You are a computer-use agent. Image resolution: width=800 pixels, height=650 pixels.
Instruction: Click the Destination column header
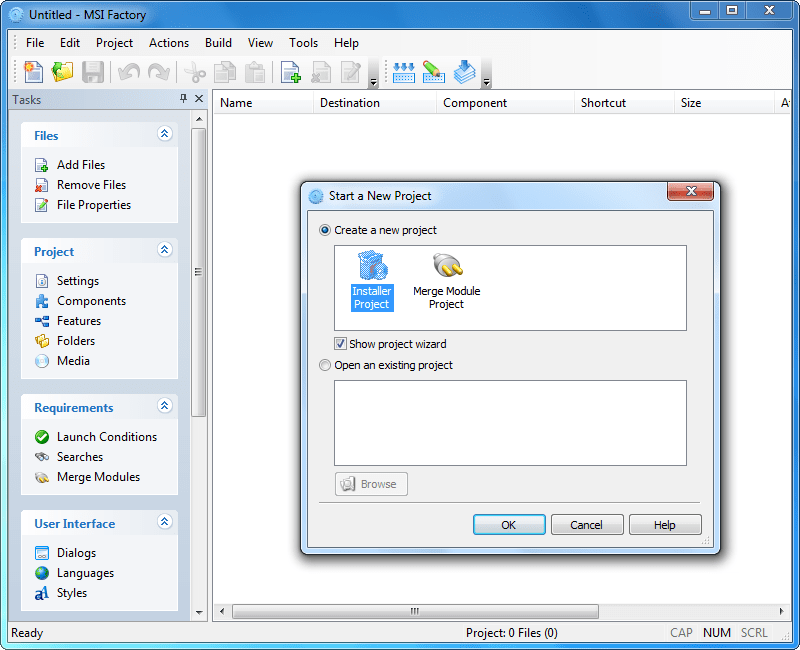(349, 103)
